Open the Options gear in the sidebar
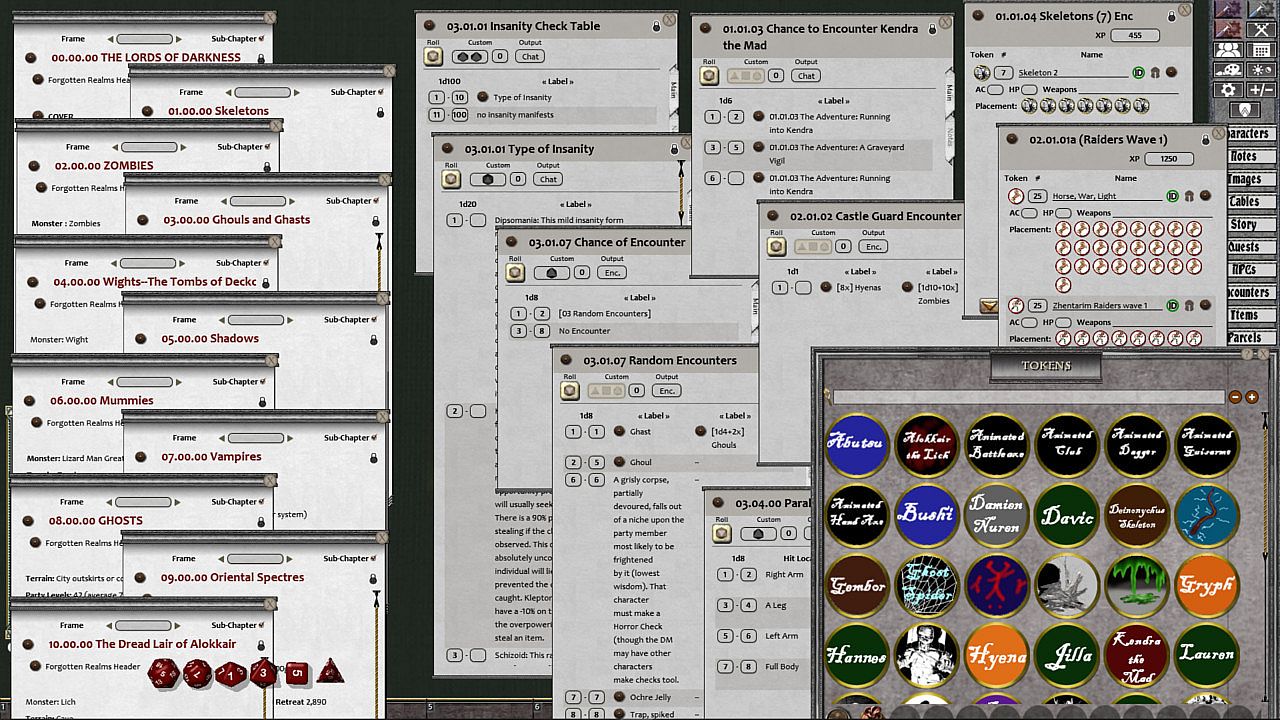Image resolution: width=1280 pixels, height=720 pixels. click(x=1229, y=90)
